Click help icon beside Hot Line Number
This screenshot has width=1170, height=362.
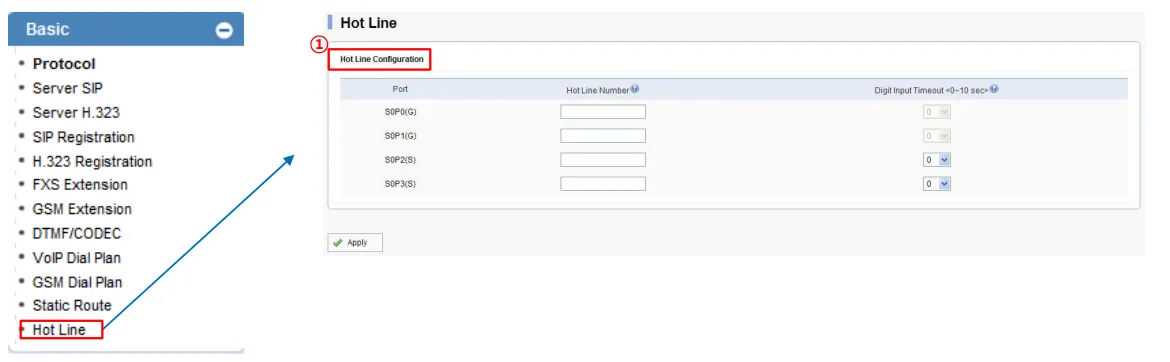click(635, 88)
